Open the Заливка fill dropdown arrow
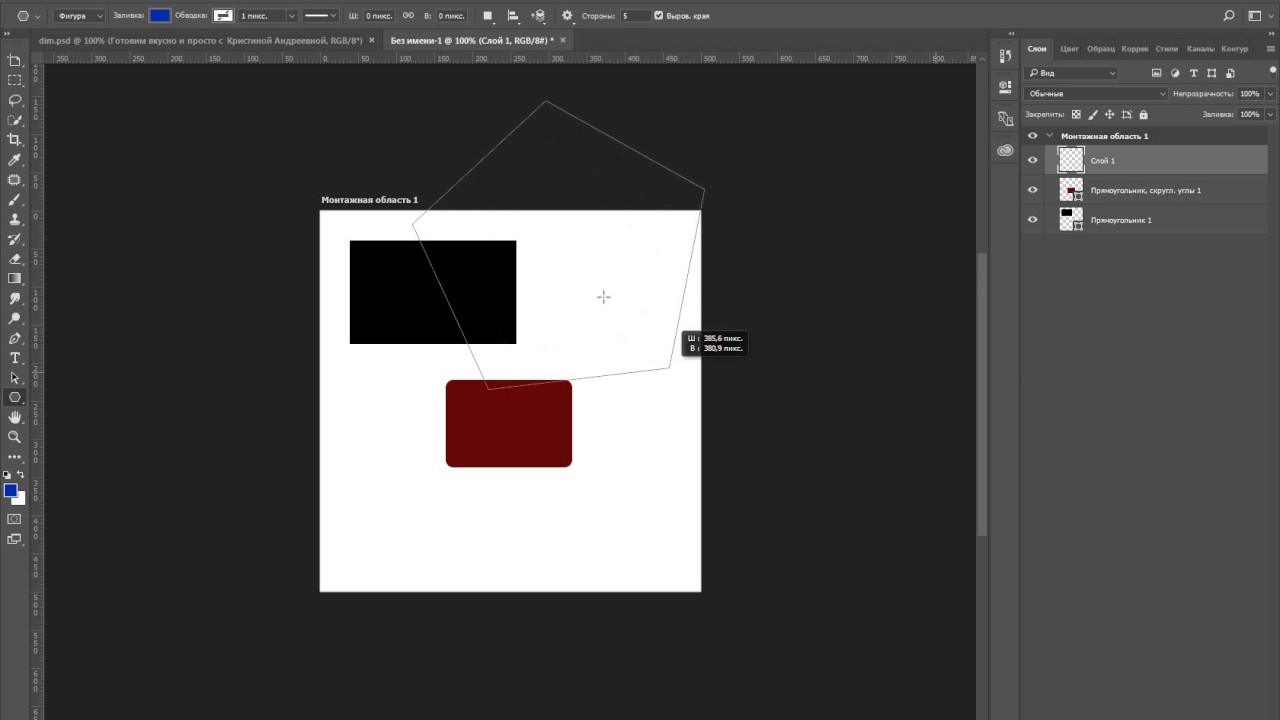The width and height of the screenshot is (1280, 720). (1270, 115)
